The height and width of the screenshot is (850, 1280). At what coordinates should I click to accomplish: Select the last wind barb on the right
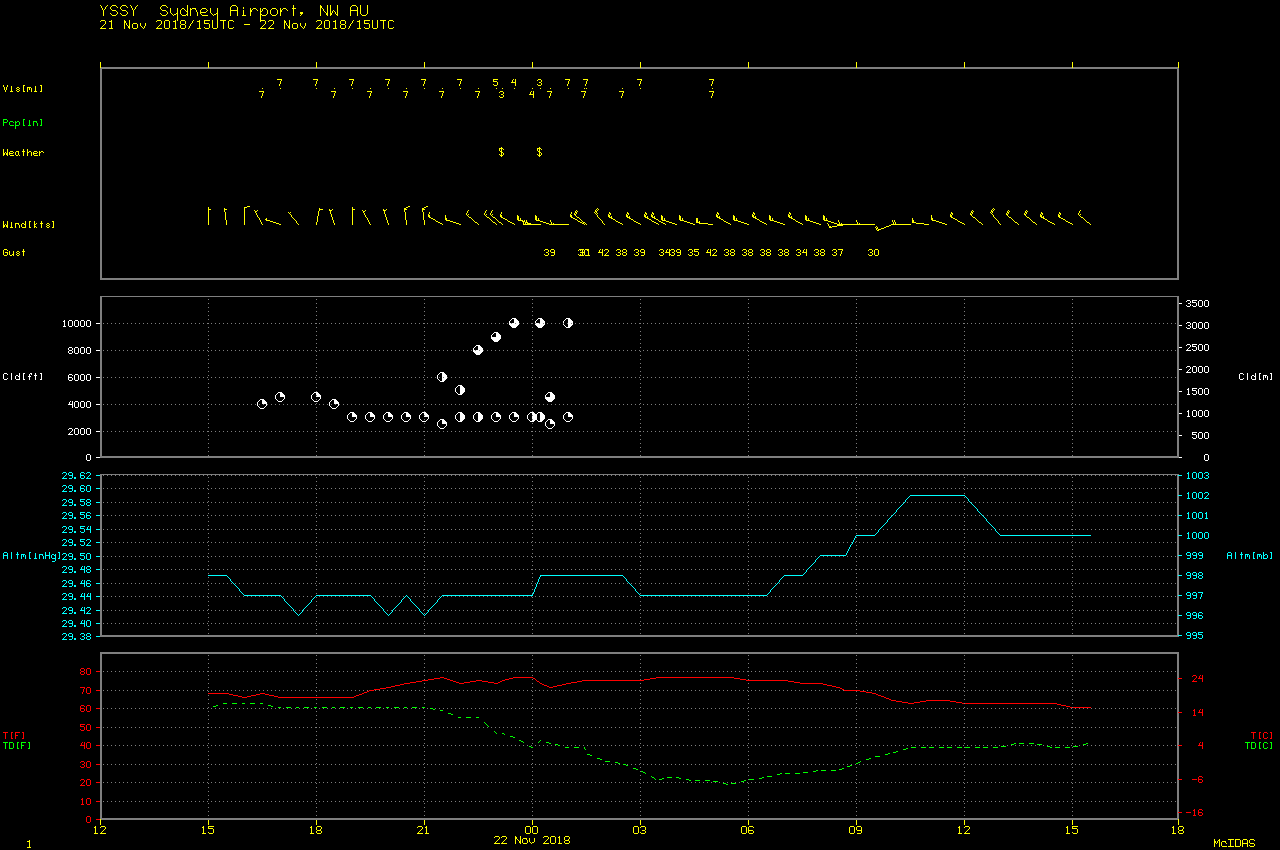(1082, 217)
